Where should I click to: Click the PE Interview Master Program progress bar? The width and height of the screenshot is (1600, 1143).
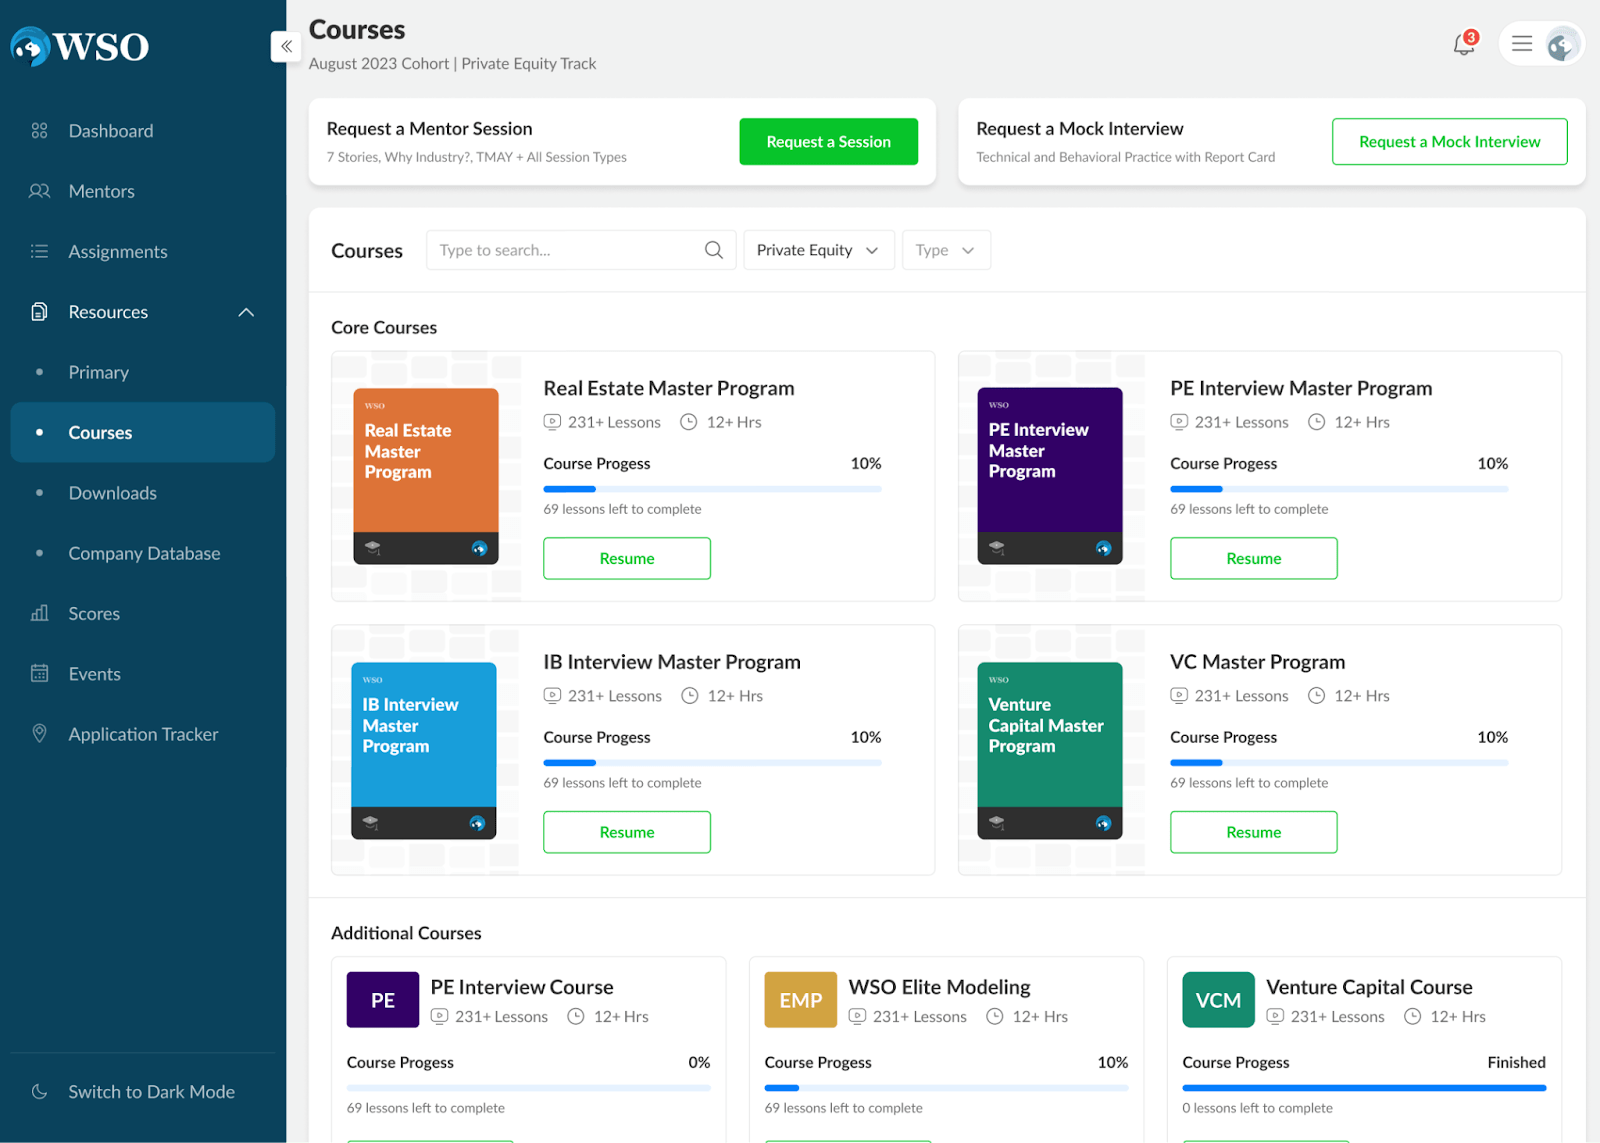1339,489
